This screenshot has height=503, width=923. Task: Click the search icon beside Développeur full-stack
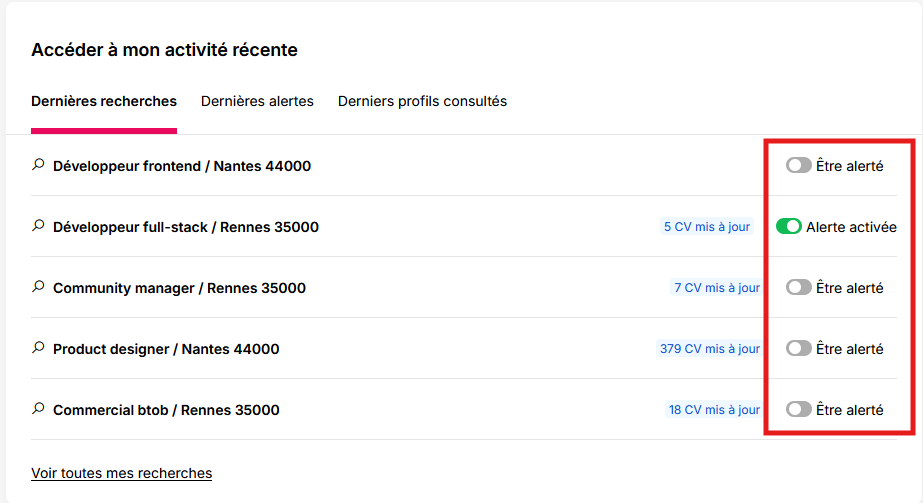point(38,226)
